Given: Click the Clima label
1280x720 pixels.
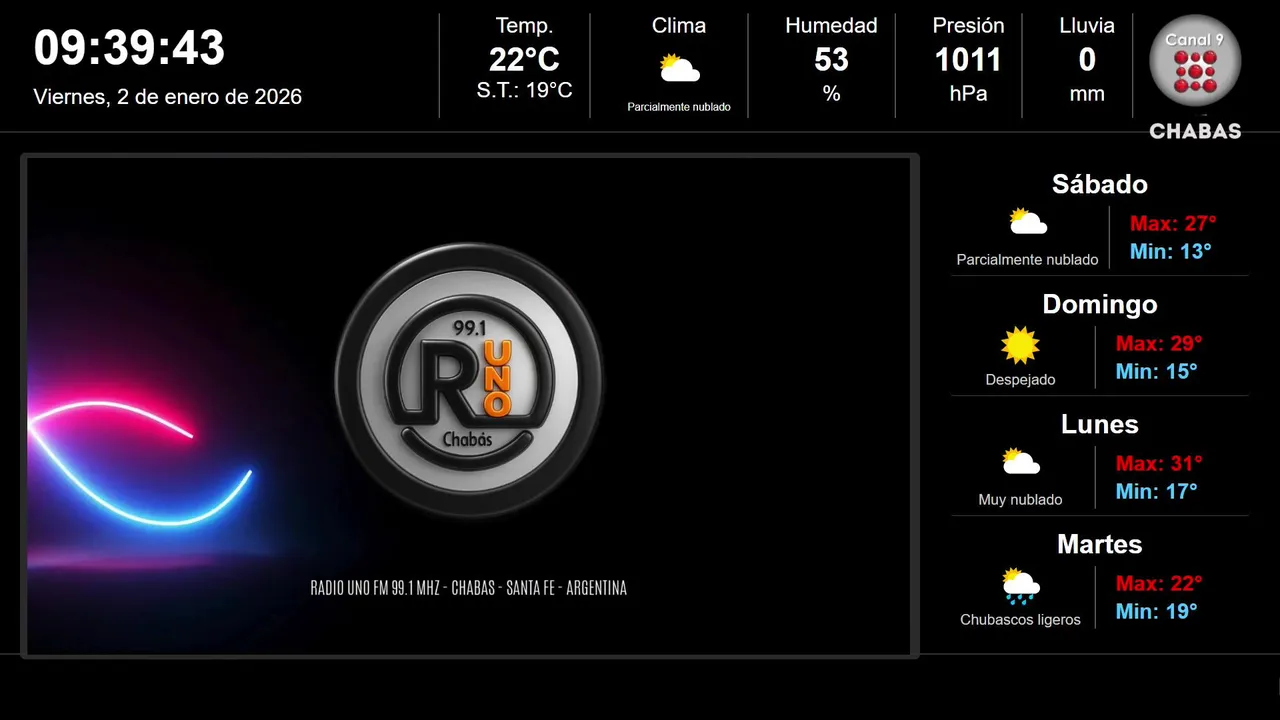Looking at the screenshot, I should [679, 26].
